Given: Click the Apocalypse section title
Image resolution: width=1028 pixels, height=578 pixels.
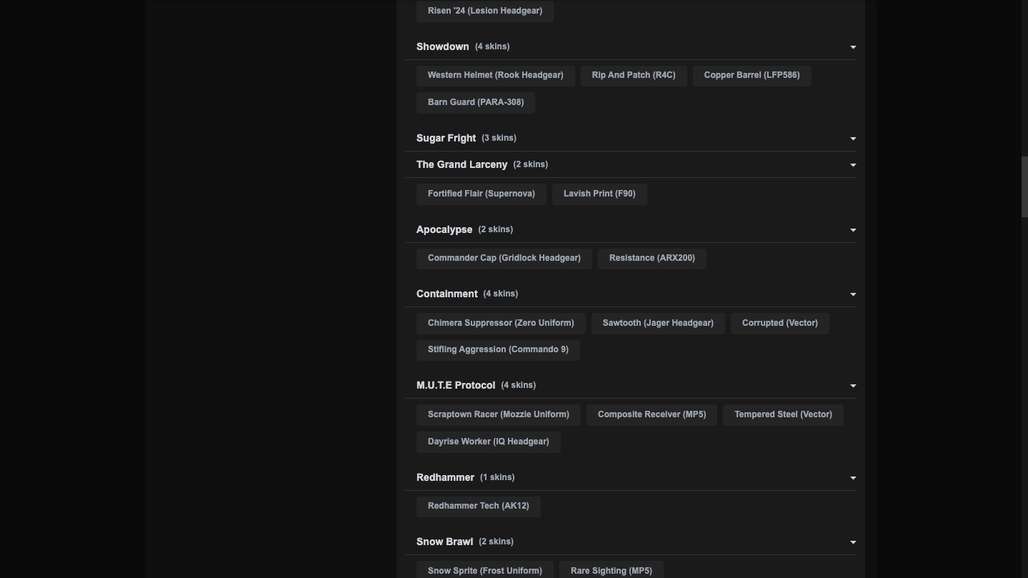Looking at the screenshot, I should click(444, 230).
